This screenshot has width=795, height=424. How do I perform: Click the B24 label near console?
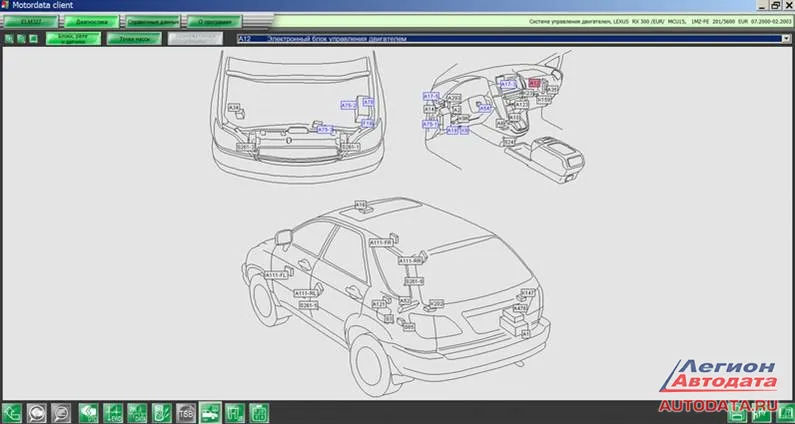(x=509, y=142)
